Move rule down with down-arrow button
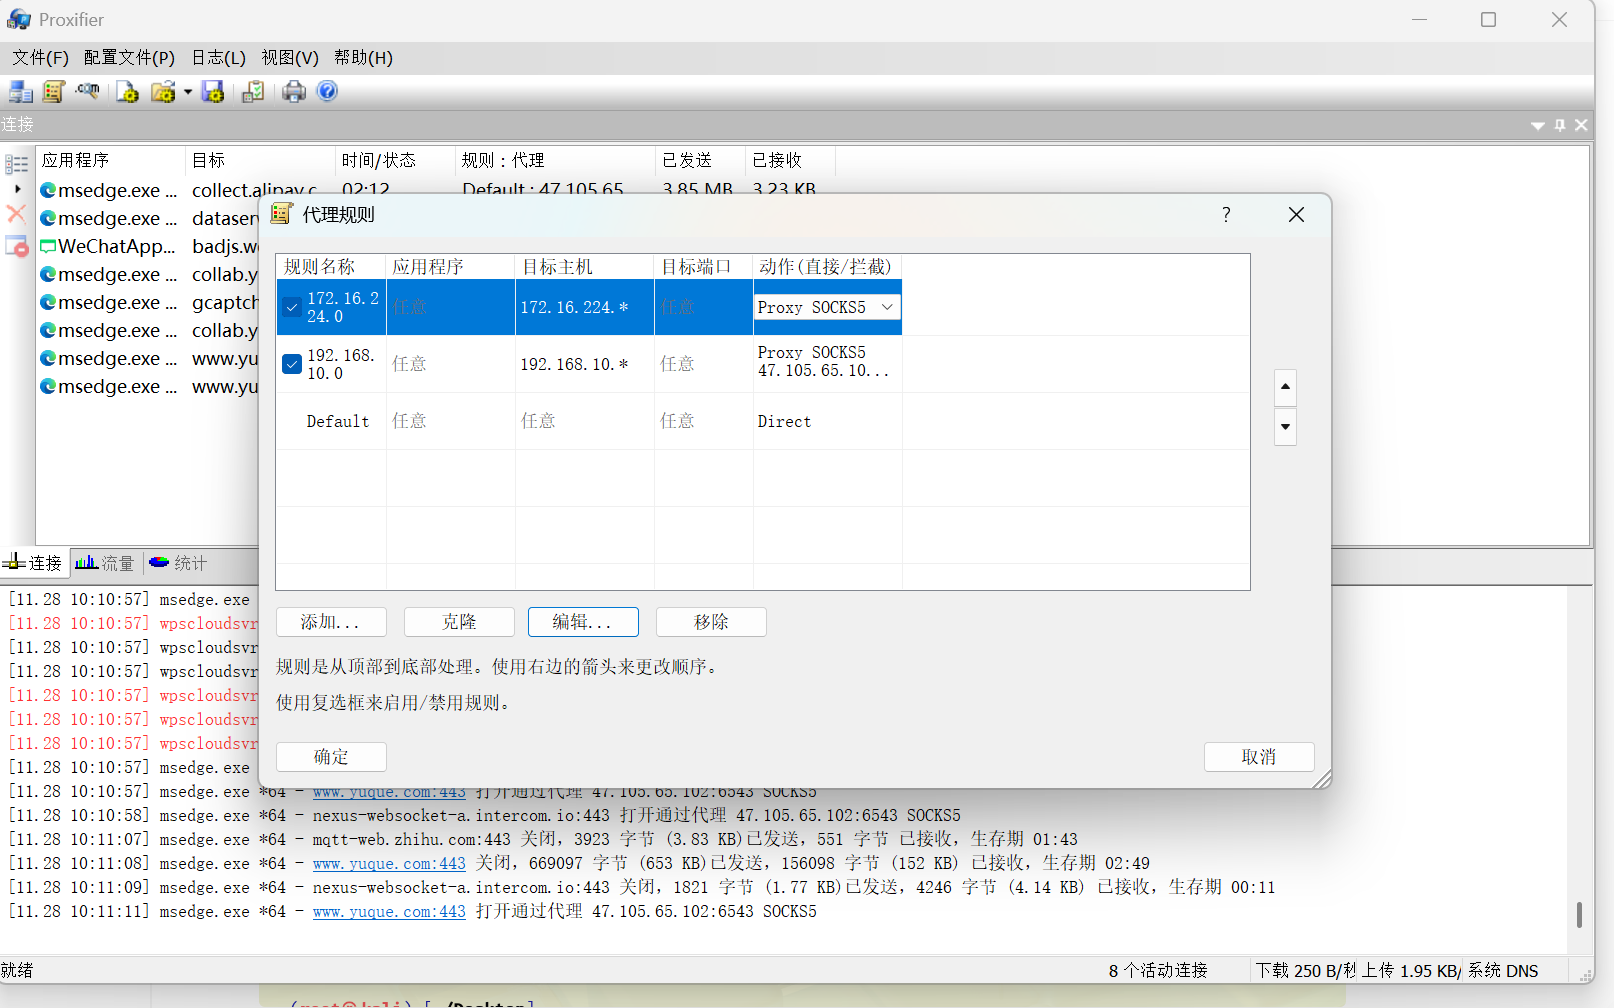1614x1008 pixels. pyautogui.click(x=1285, y=427)
